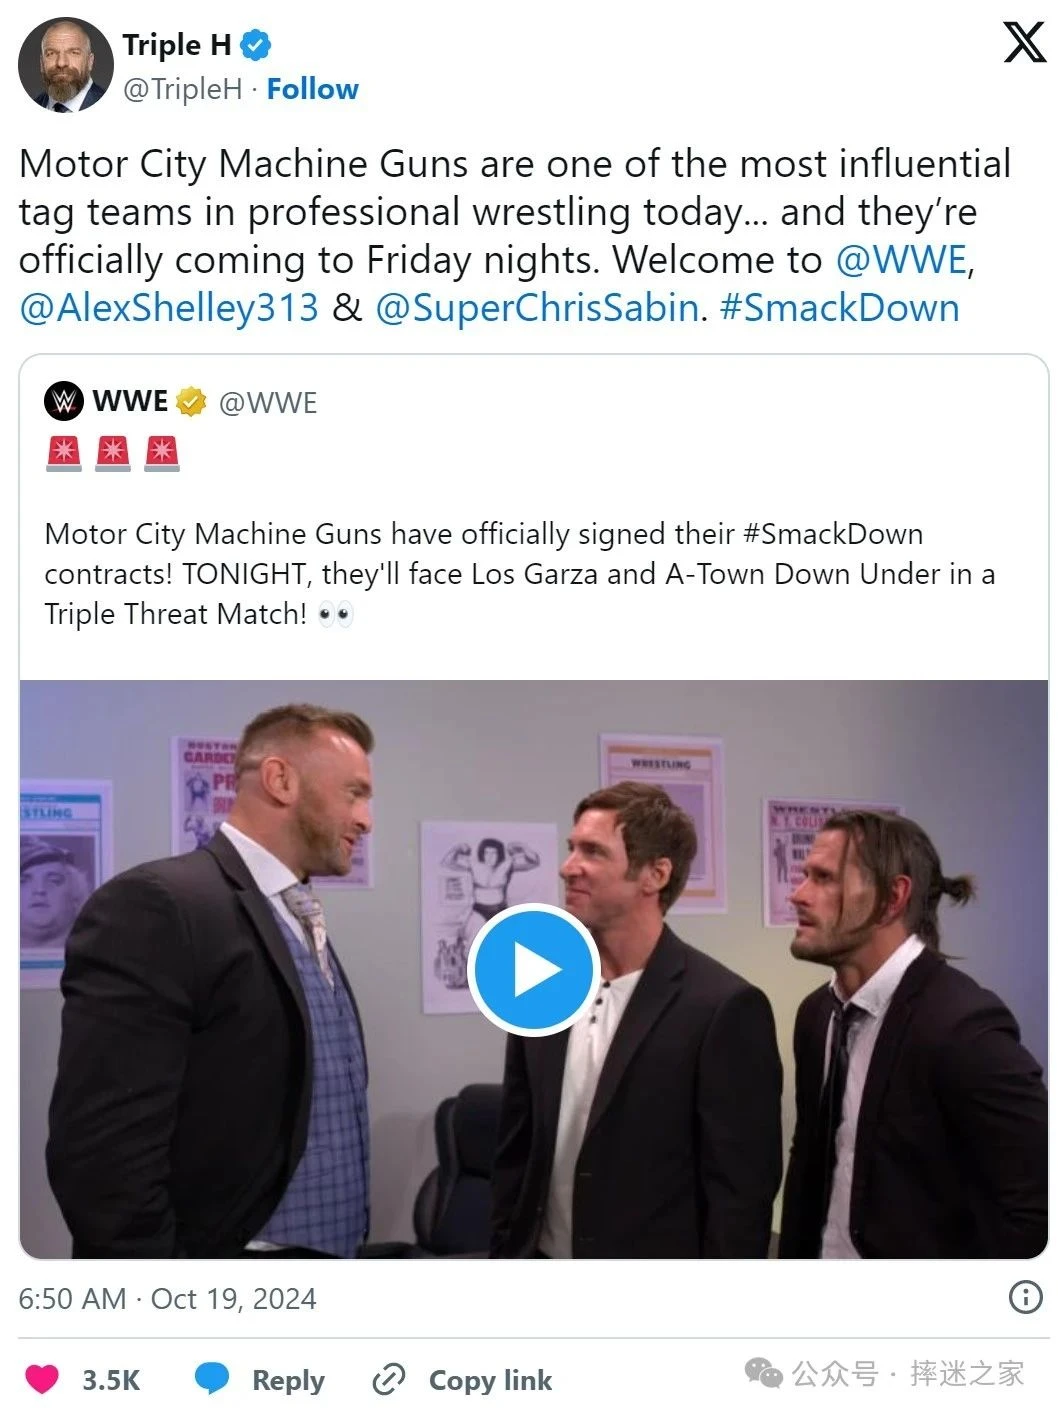Click the Reply text button

point(288,1380)
